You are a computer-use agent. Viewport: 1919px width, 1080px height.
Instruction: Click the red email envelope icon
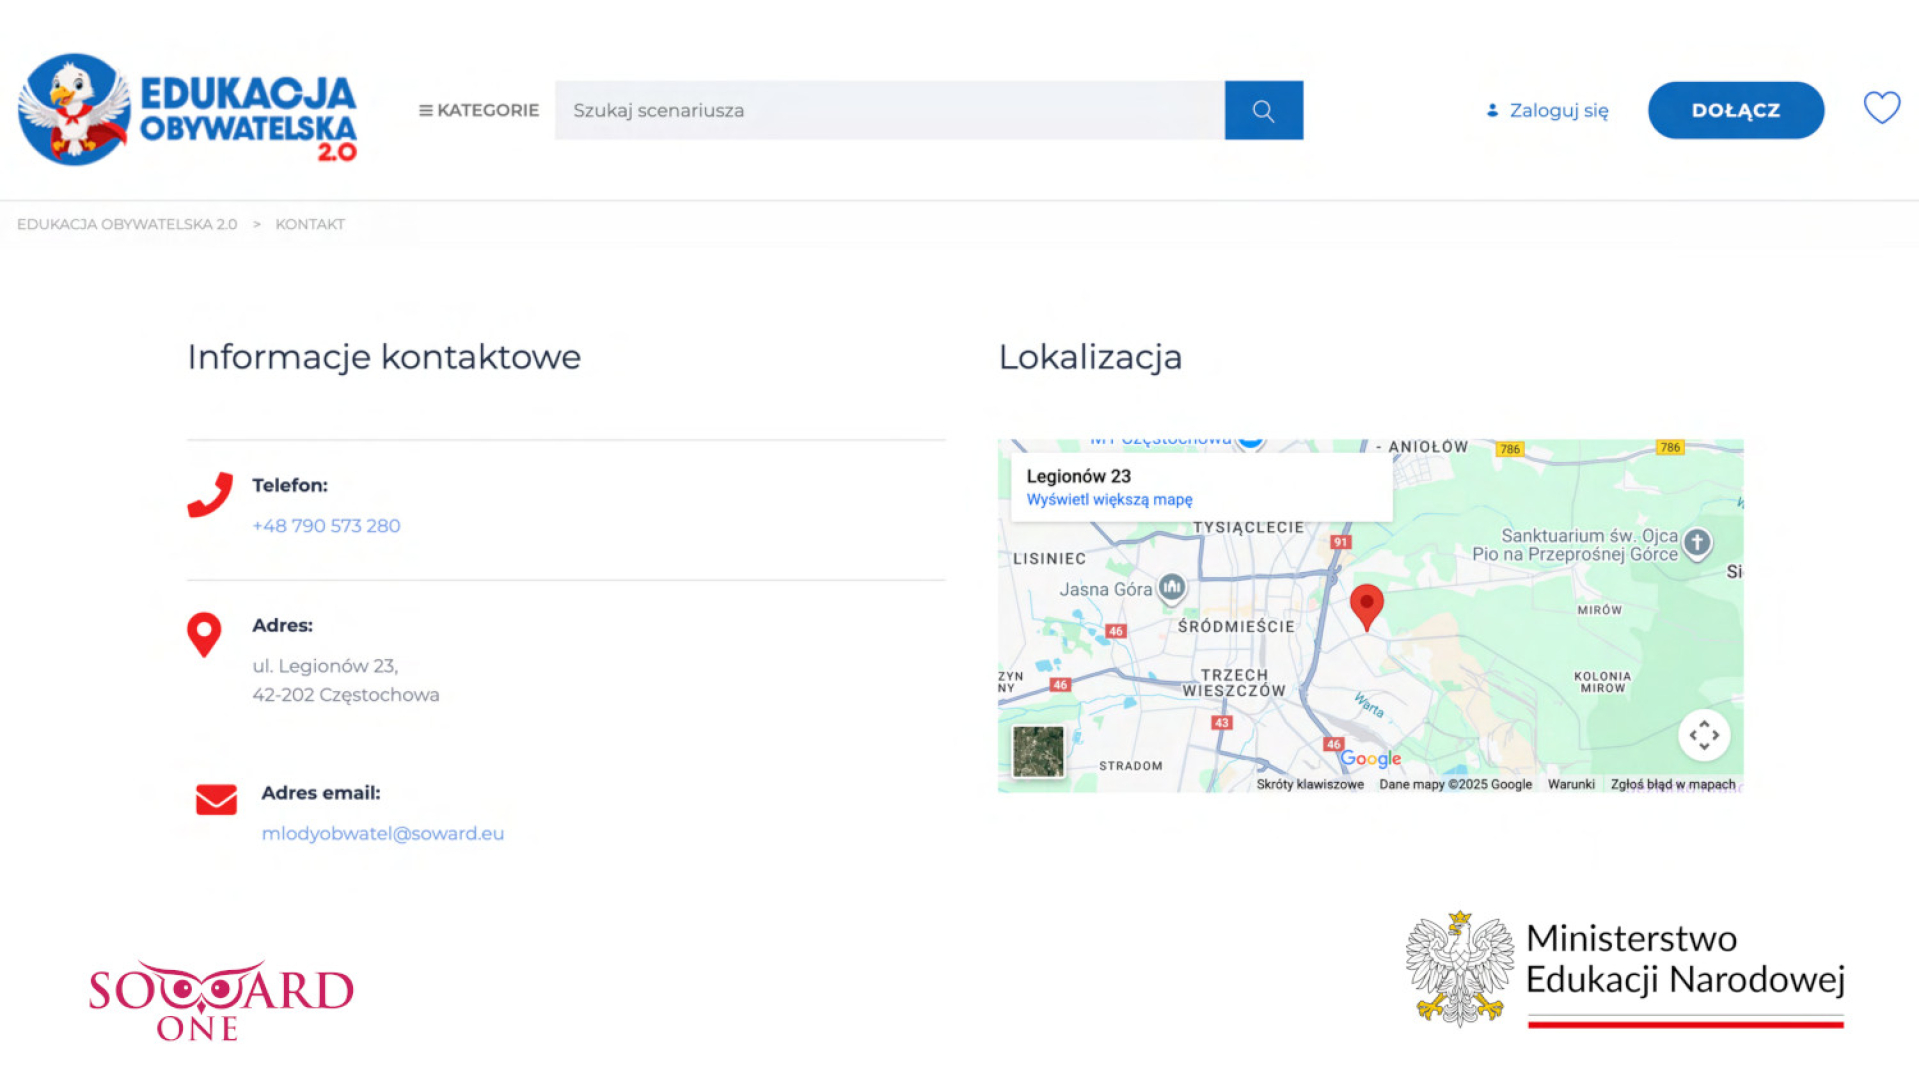point(216,800)
